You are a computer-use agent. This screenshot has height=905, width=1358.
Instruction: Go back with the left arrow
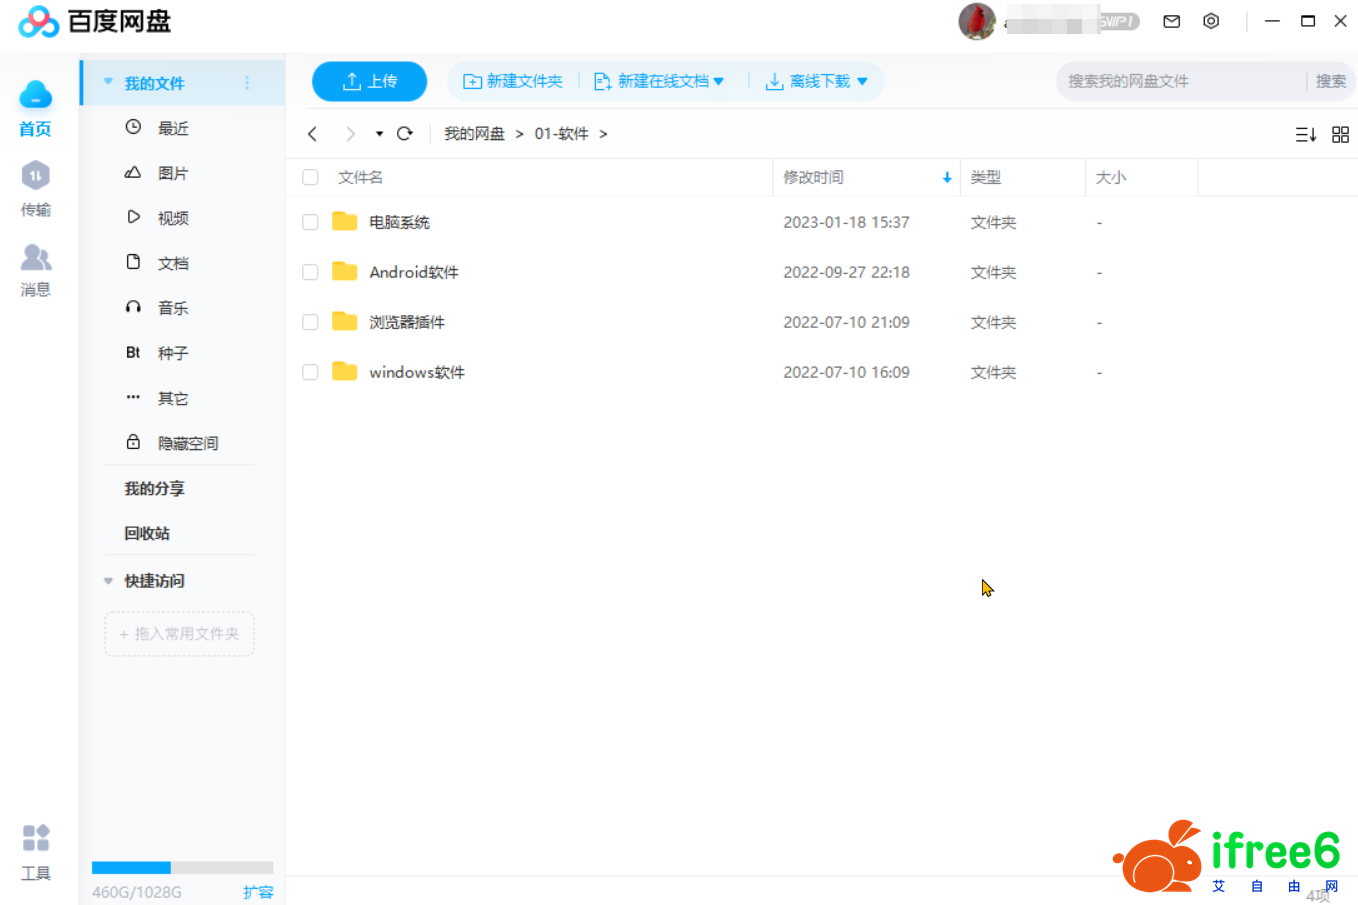tap(313, 134)
